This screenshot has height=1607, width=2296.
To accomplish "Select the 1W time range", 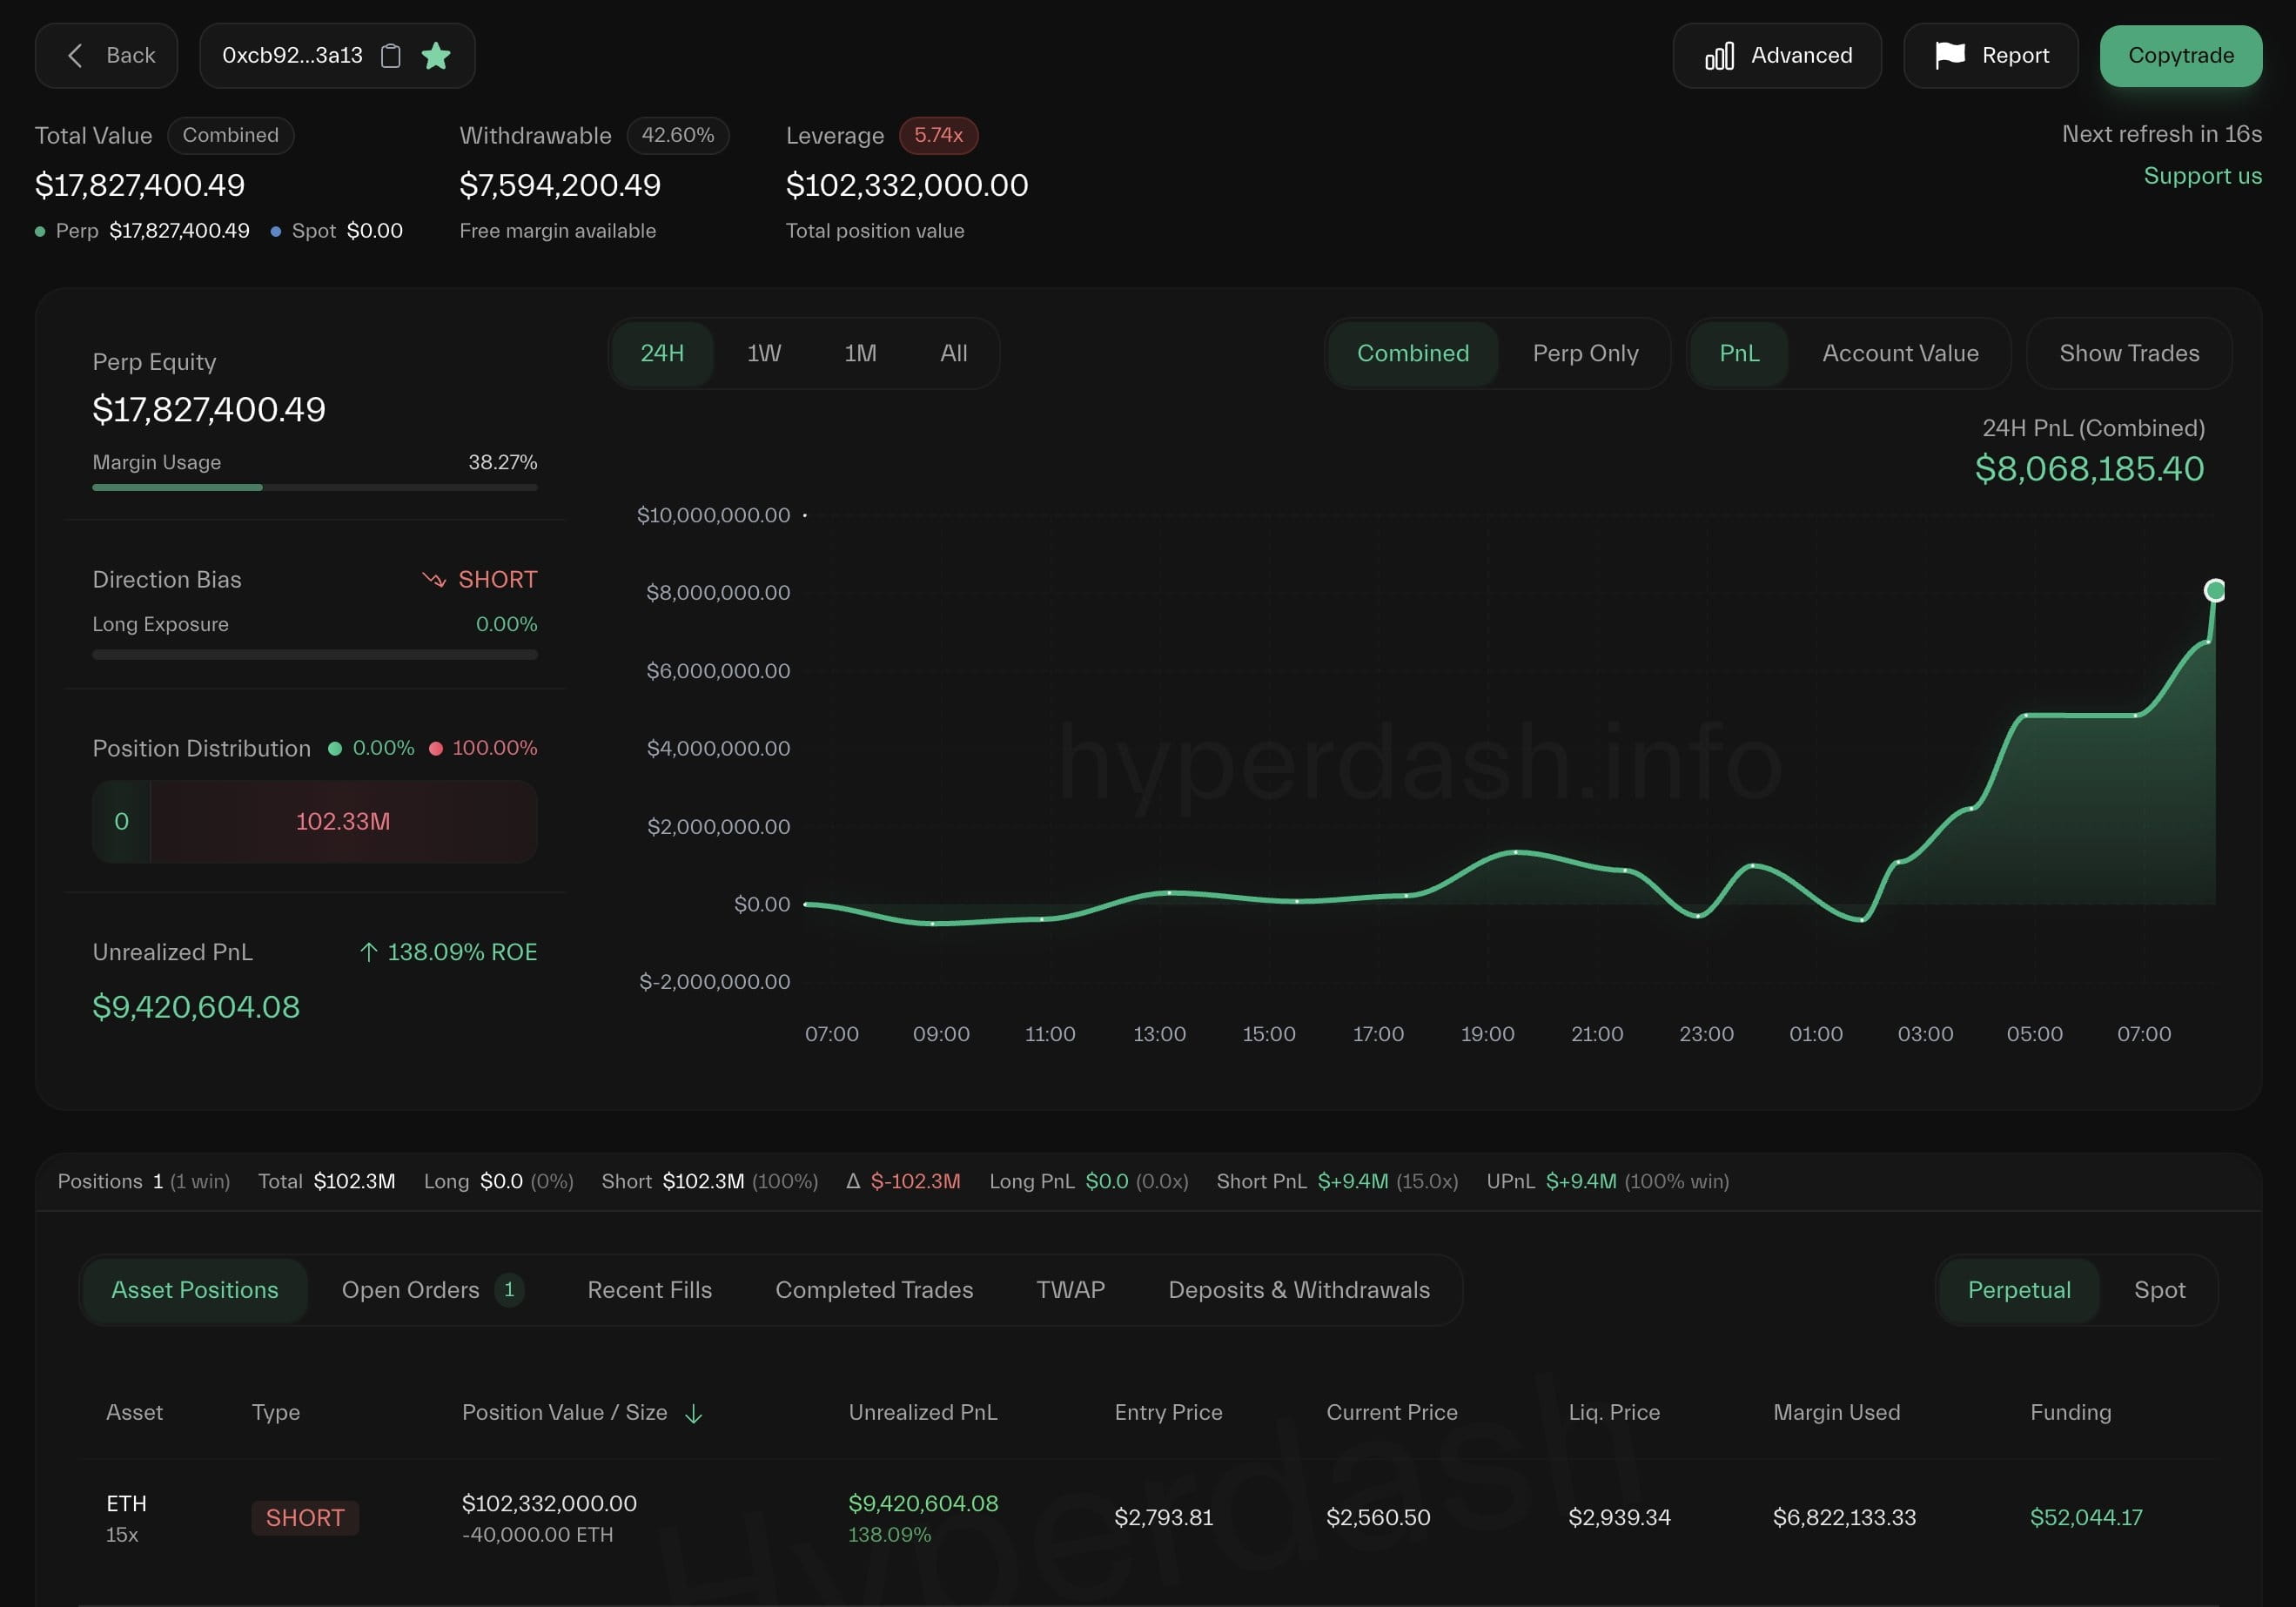I will click(x=763, y=353).
